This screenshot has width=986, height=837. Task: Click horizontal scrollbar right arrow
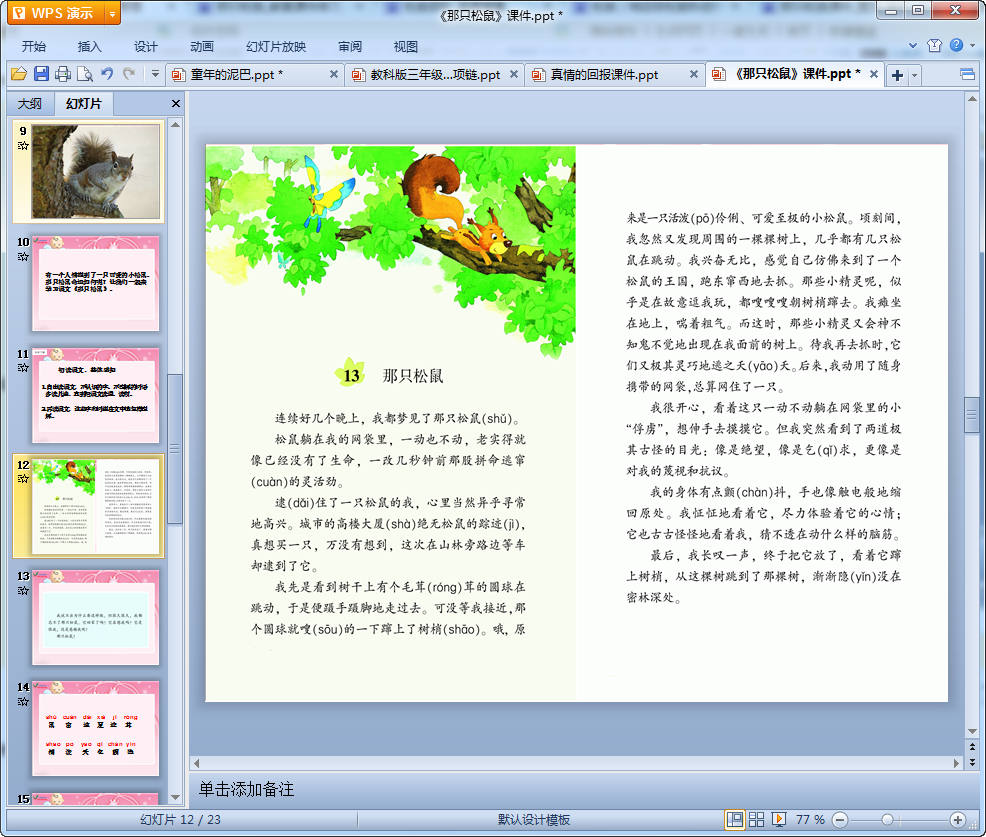pos(956,763)
